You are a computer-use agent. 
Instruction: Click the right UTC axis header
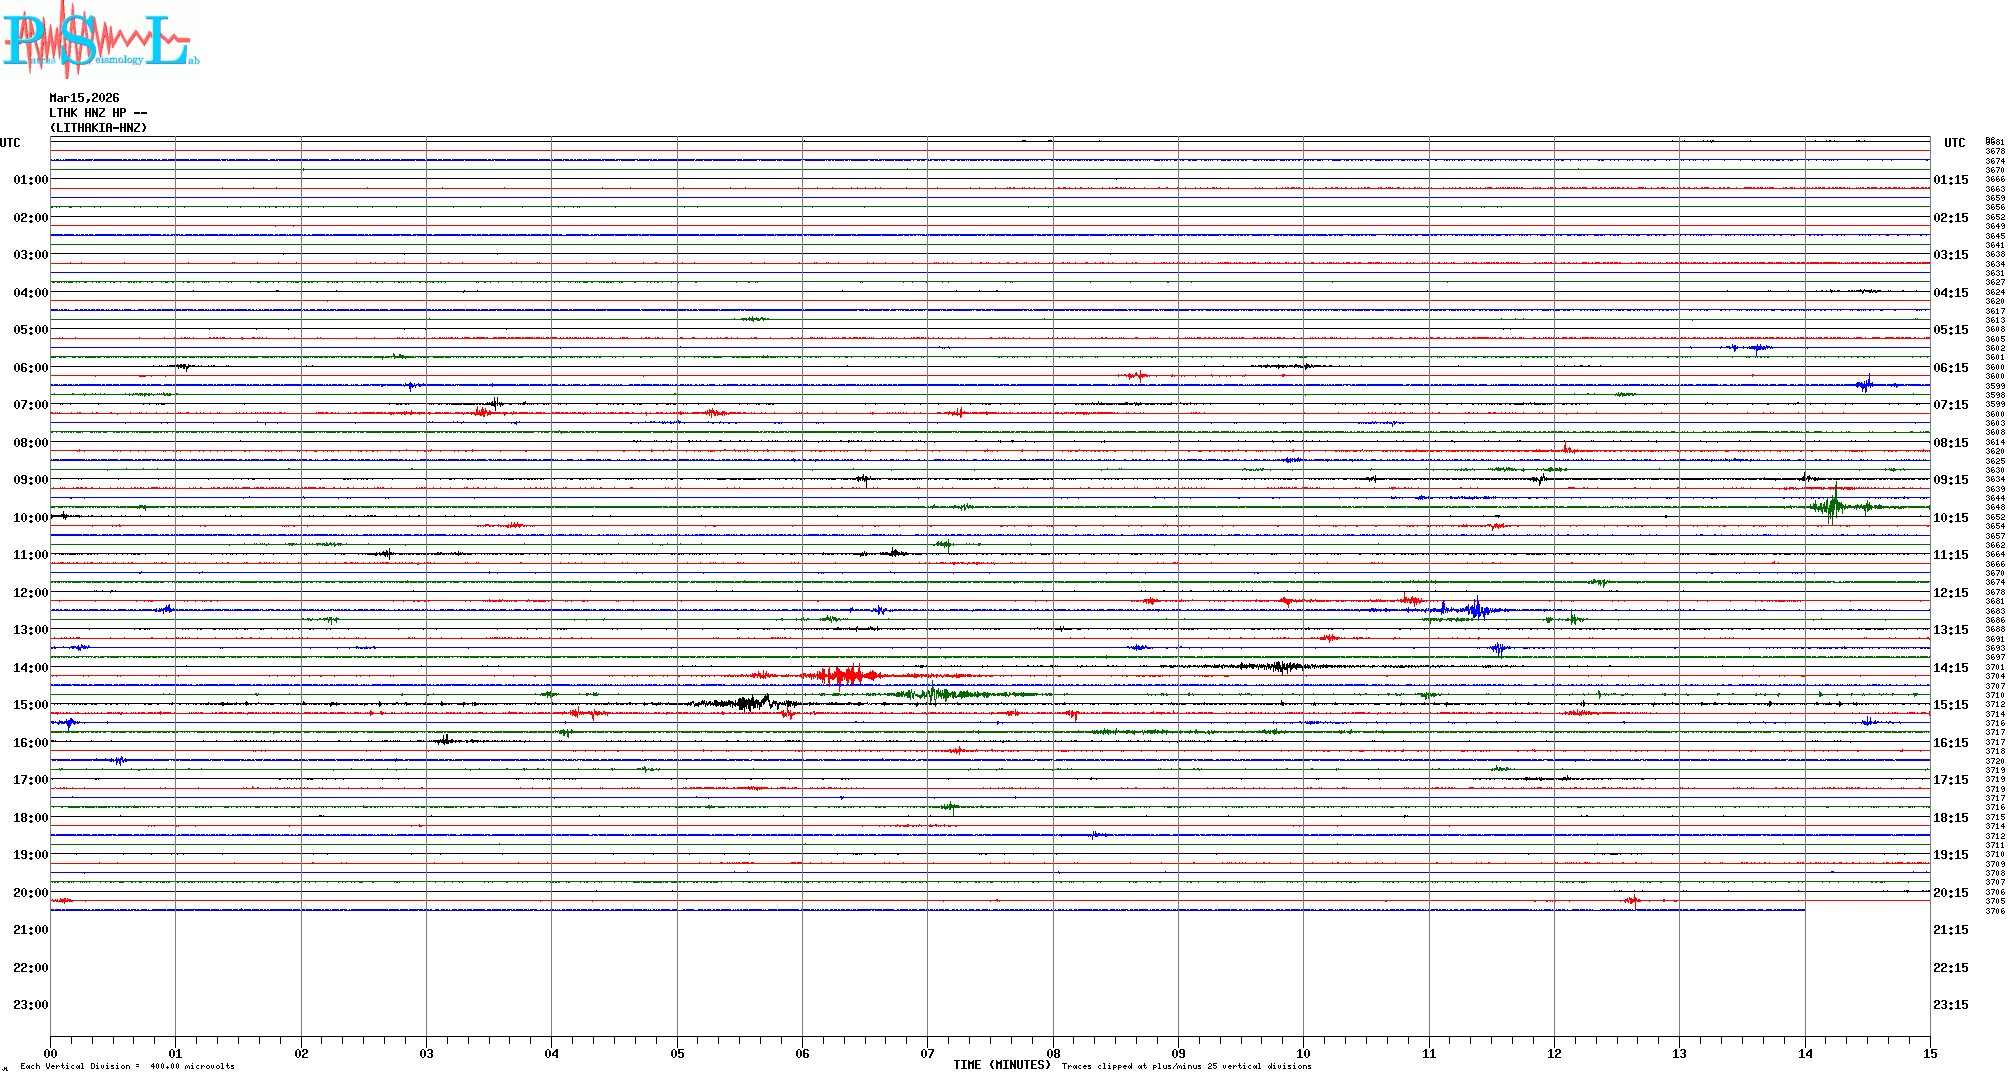point(1954,143)
